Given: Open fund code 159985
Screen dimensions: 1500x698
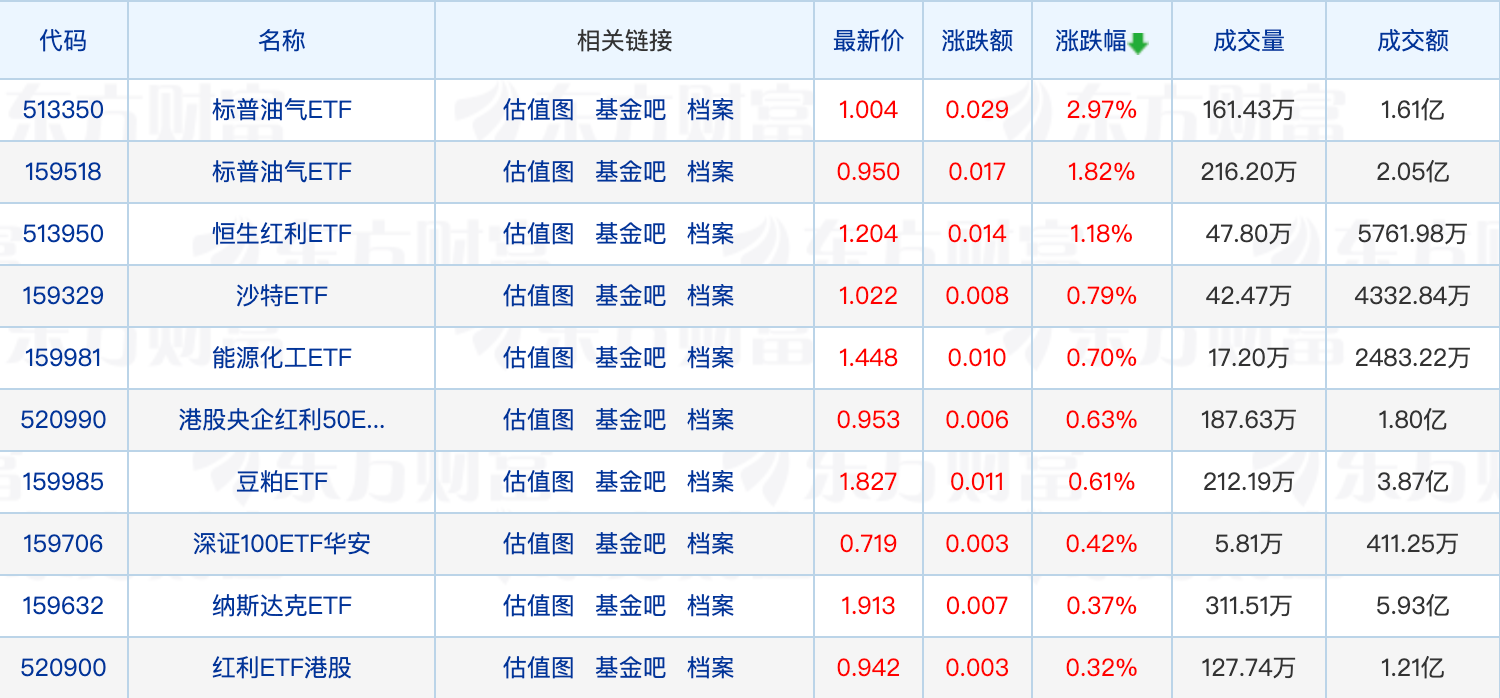Looking at the screenshot, I should [63, 482].
